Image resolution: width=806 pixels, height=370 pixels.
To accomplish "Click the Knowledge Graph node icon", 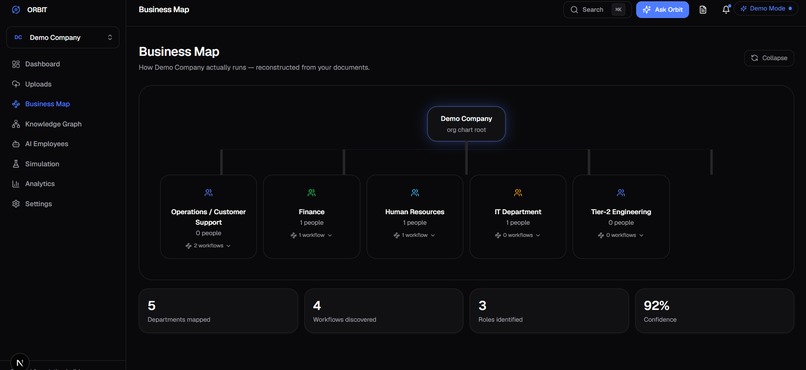I will pyautogui.click(x=16, y=124).
